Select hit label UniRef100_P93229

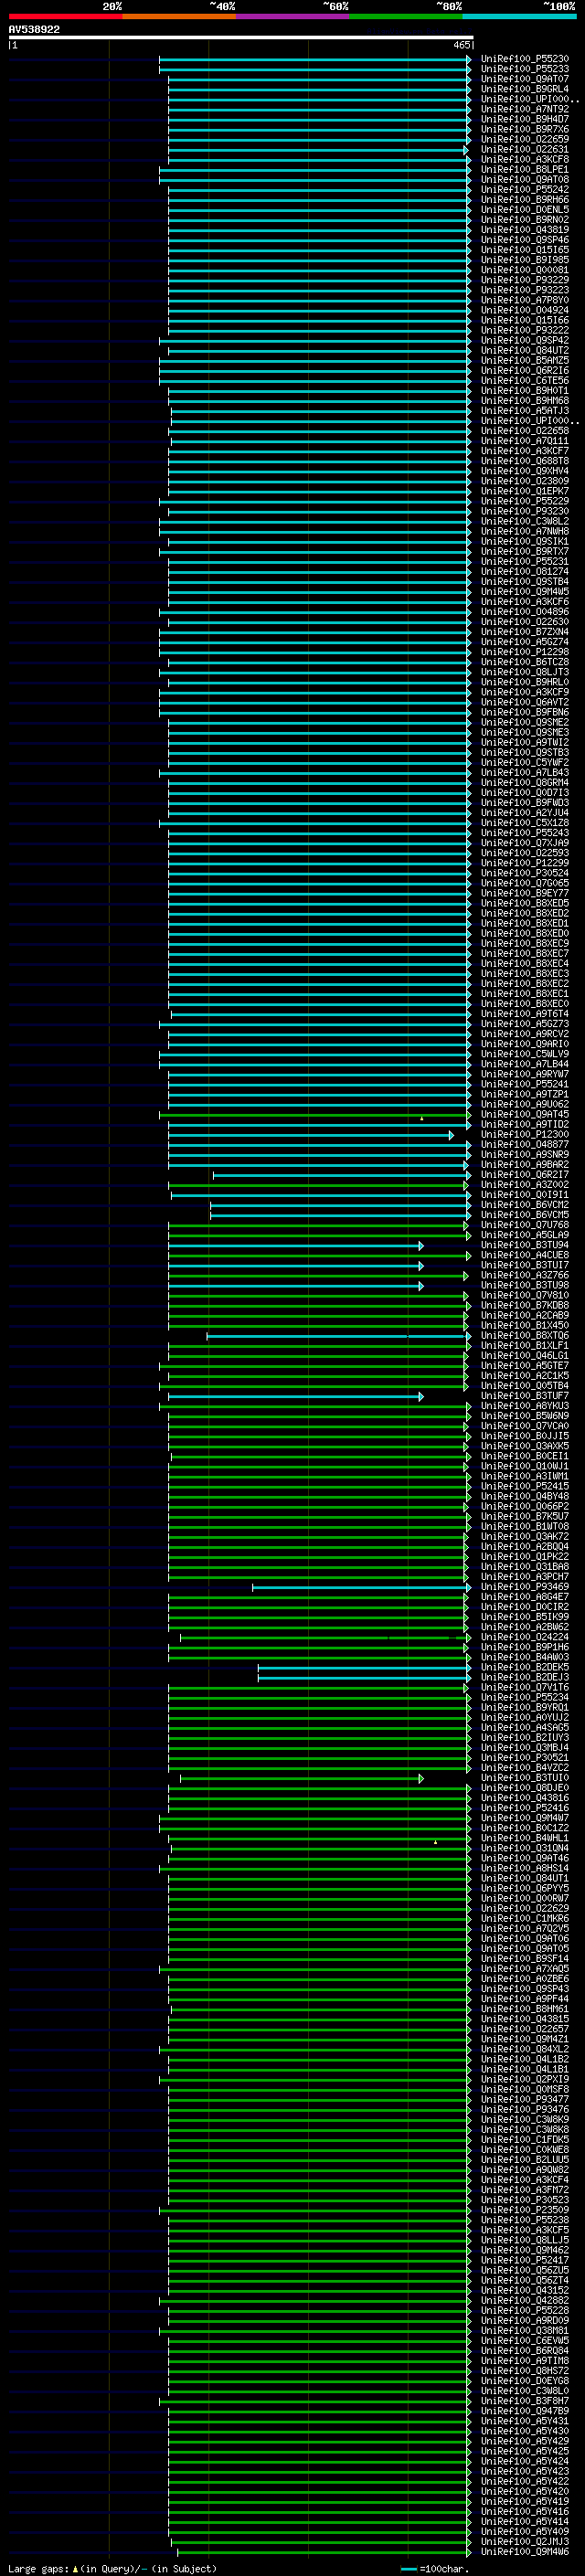(x=524, y=280)
